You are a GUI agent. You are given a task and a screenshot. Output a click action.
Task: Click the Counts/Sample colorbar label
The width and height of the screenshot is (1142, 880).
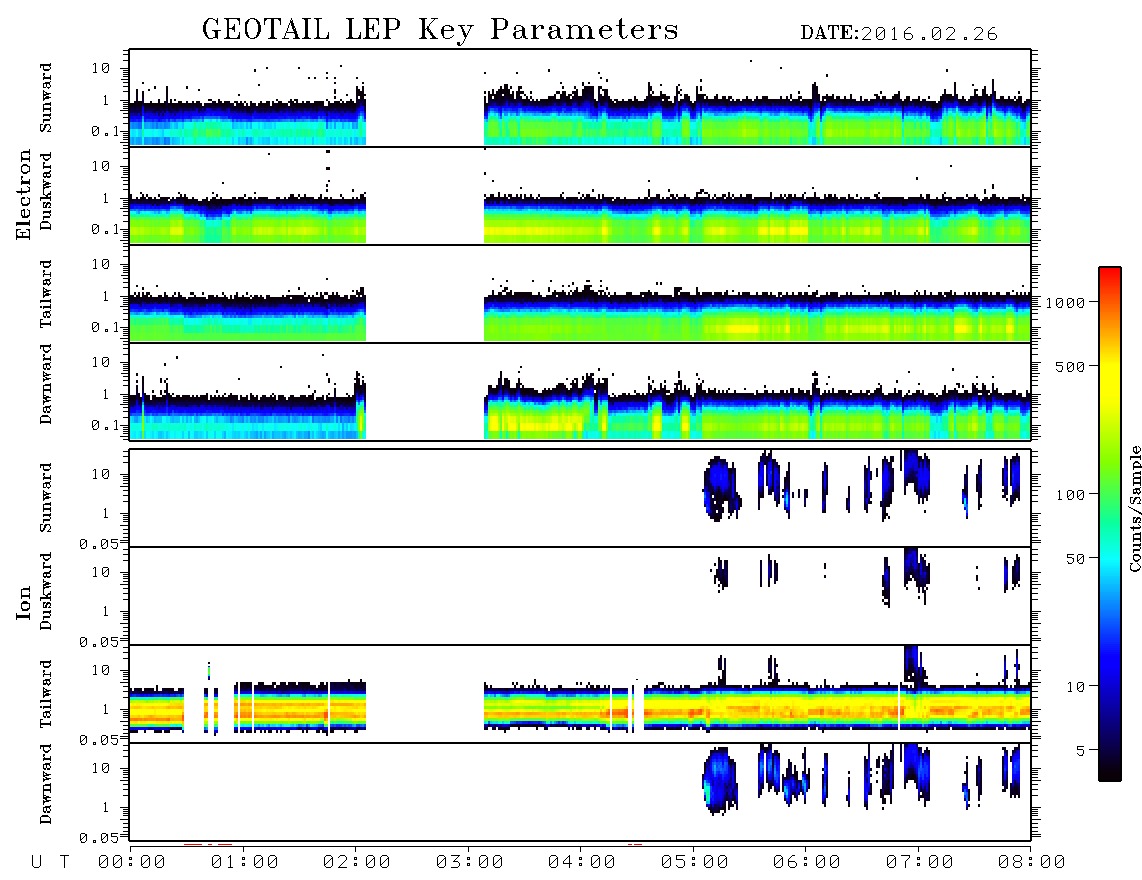coord(1134,508)
